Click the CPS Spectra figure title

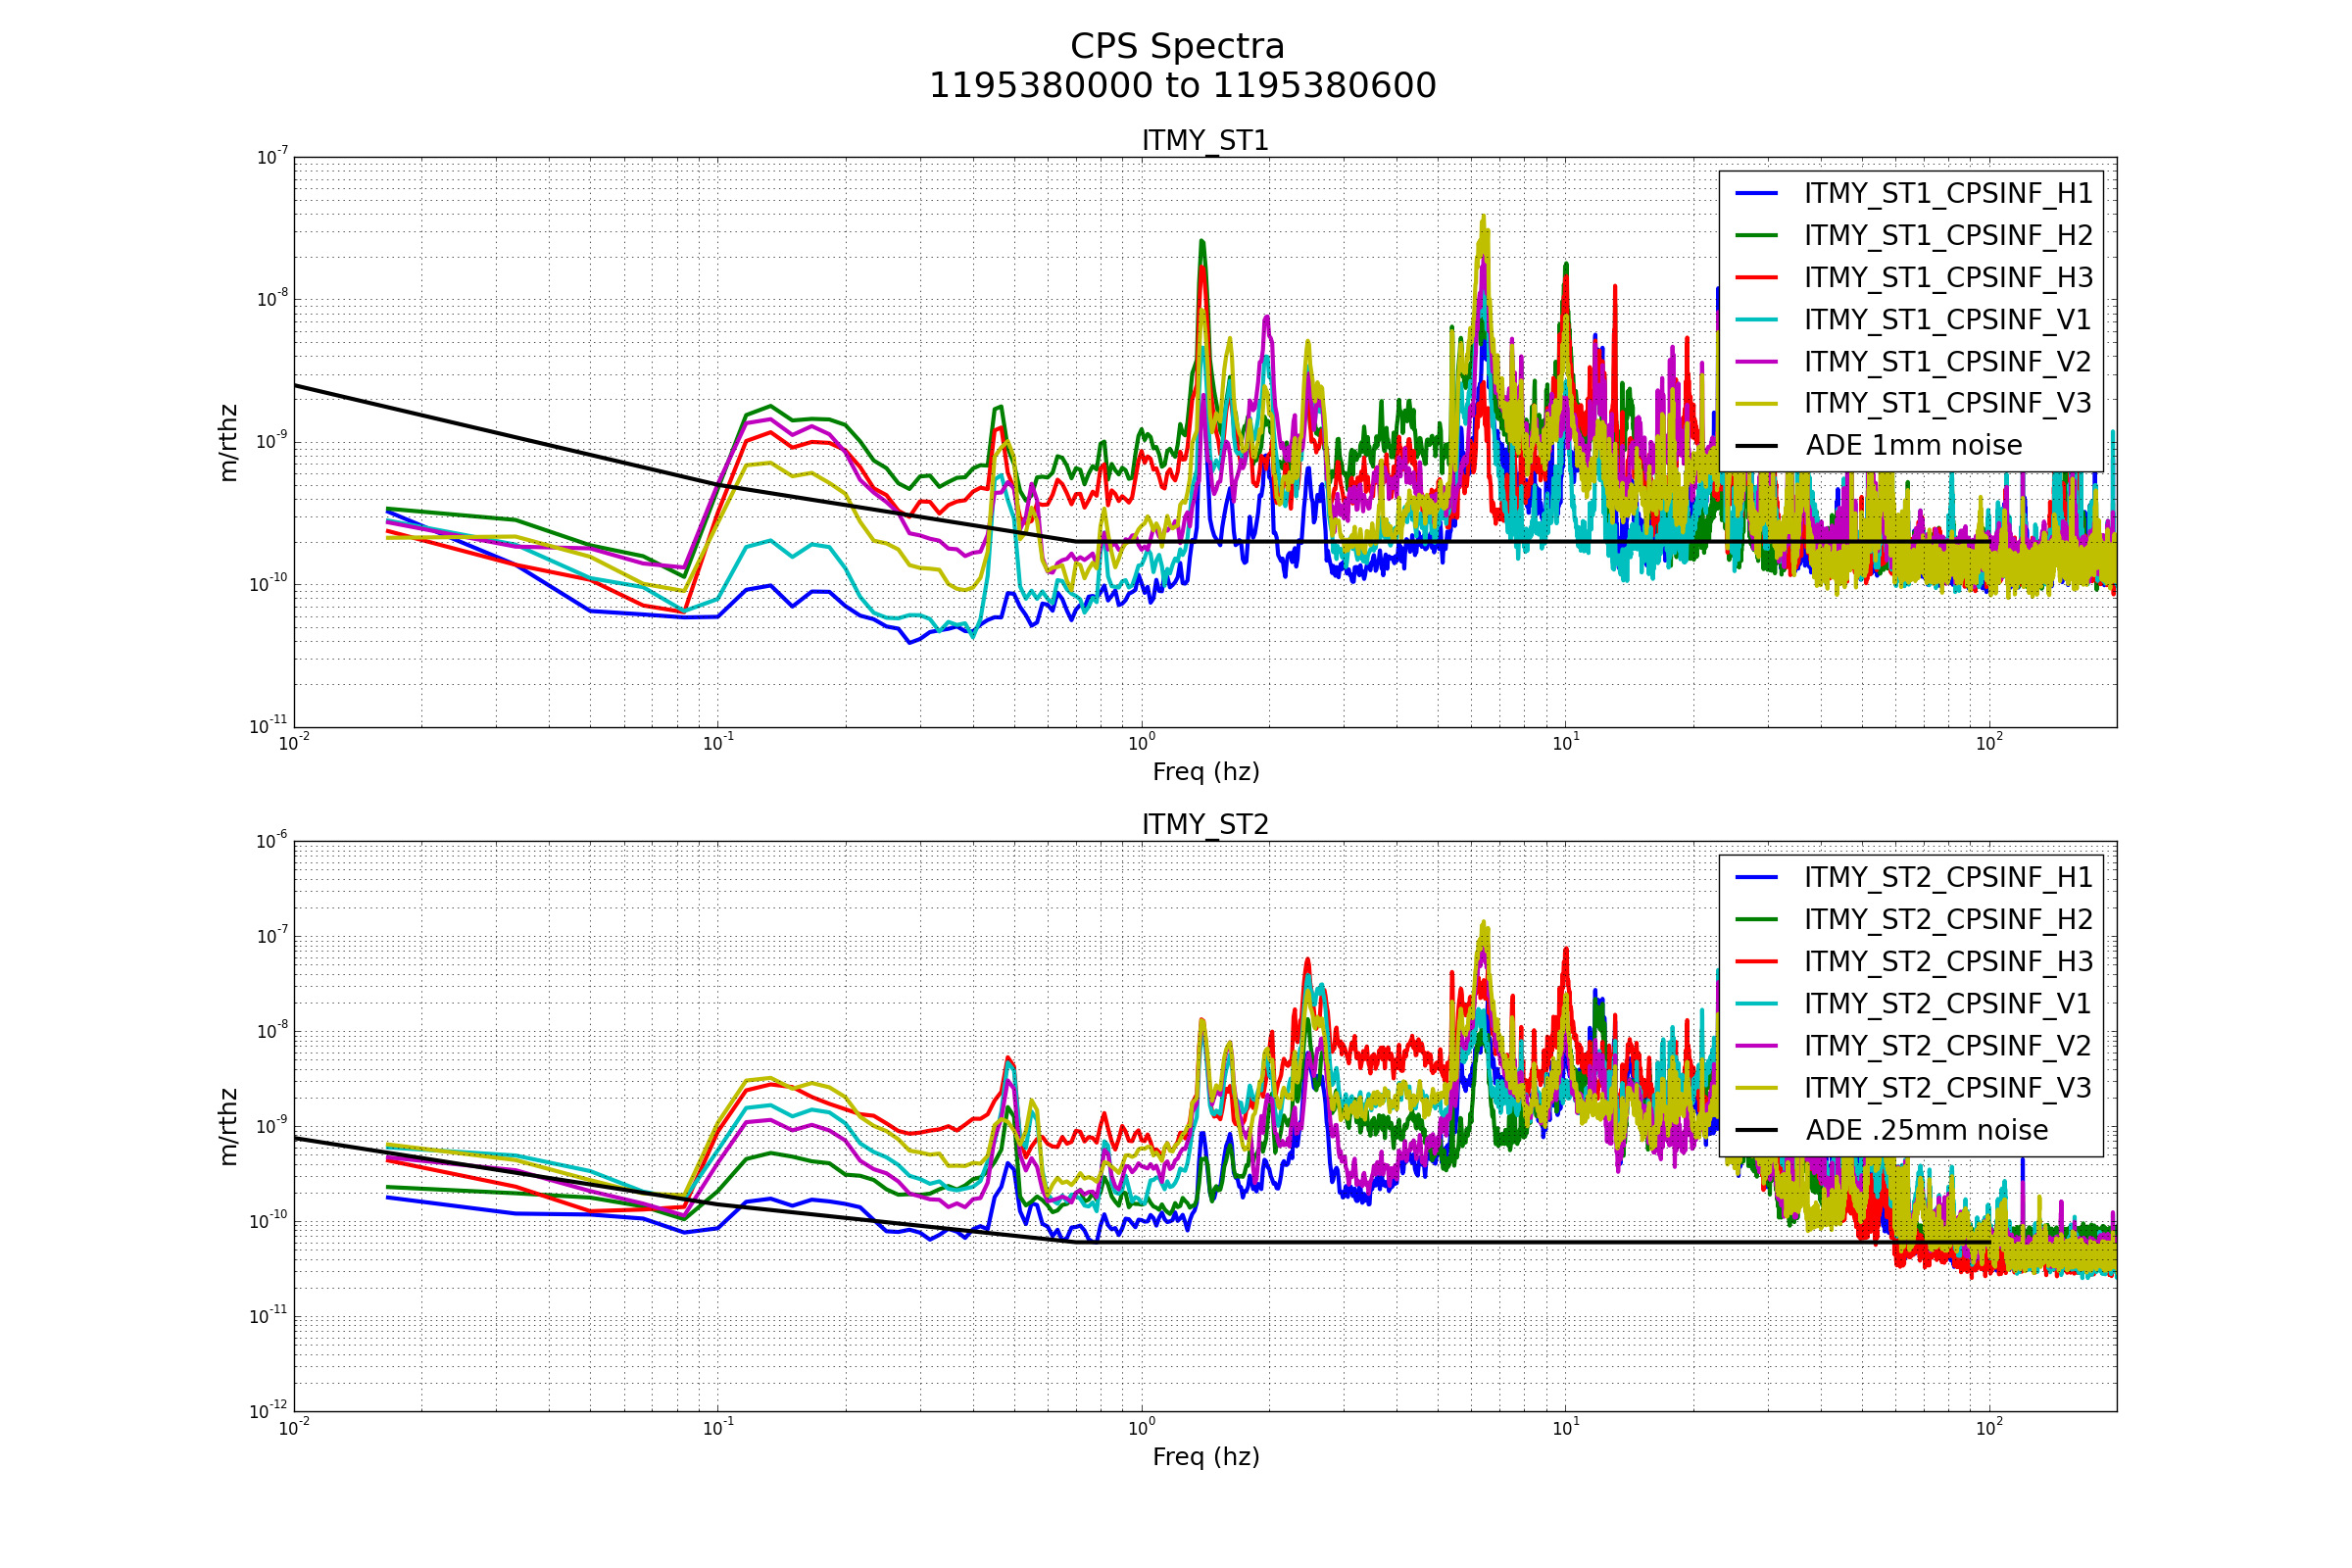tap(1177, 47)
